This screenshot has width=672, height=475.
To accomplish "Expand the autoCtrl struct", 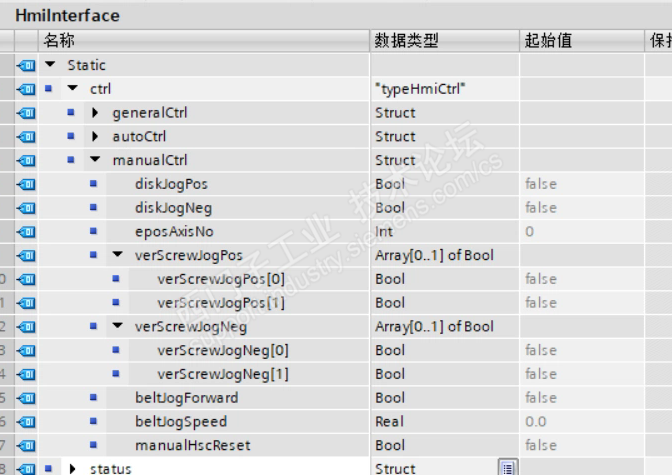I will (95, 137).
